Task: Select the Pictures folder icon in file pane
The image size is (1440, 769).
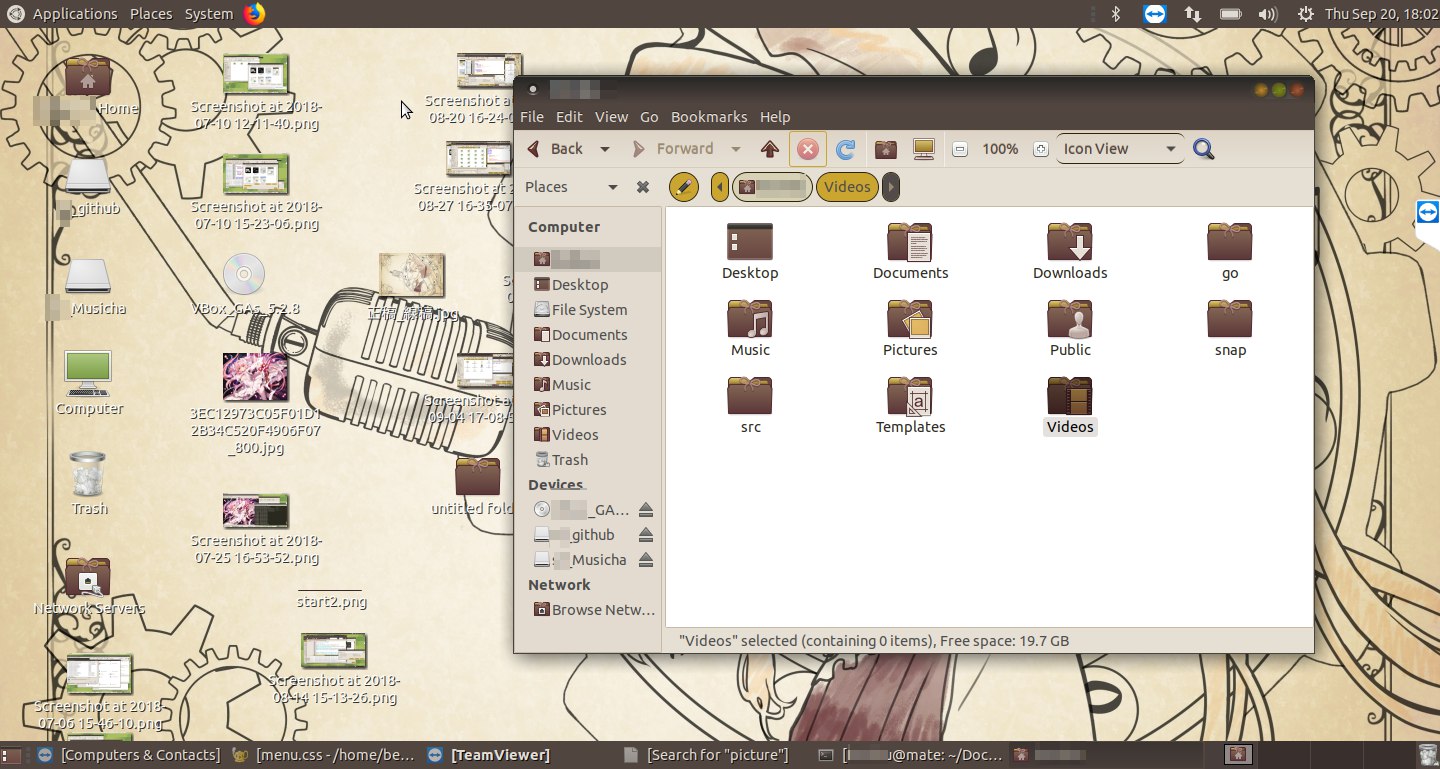Action: point(910,319)
